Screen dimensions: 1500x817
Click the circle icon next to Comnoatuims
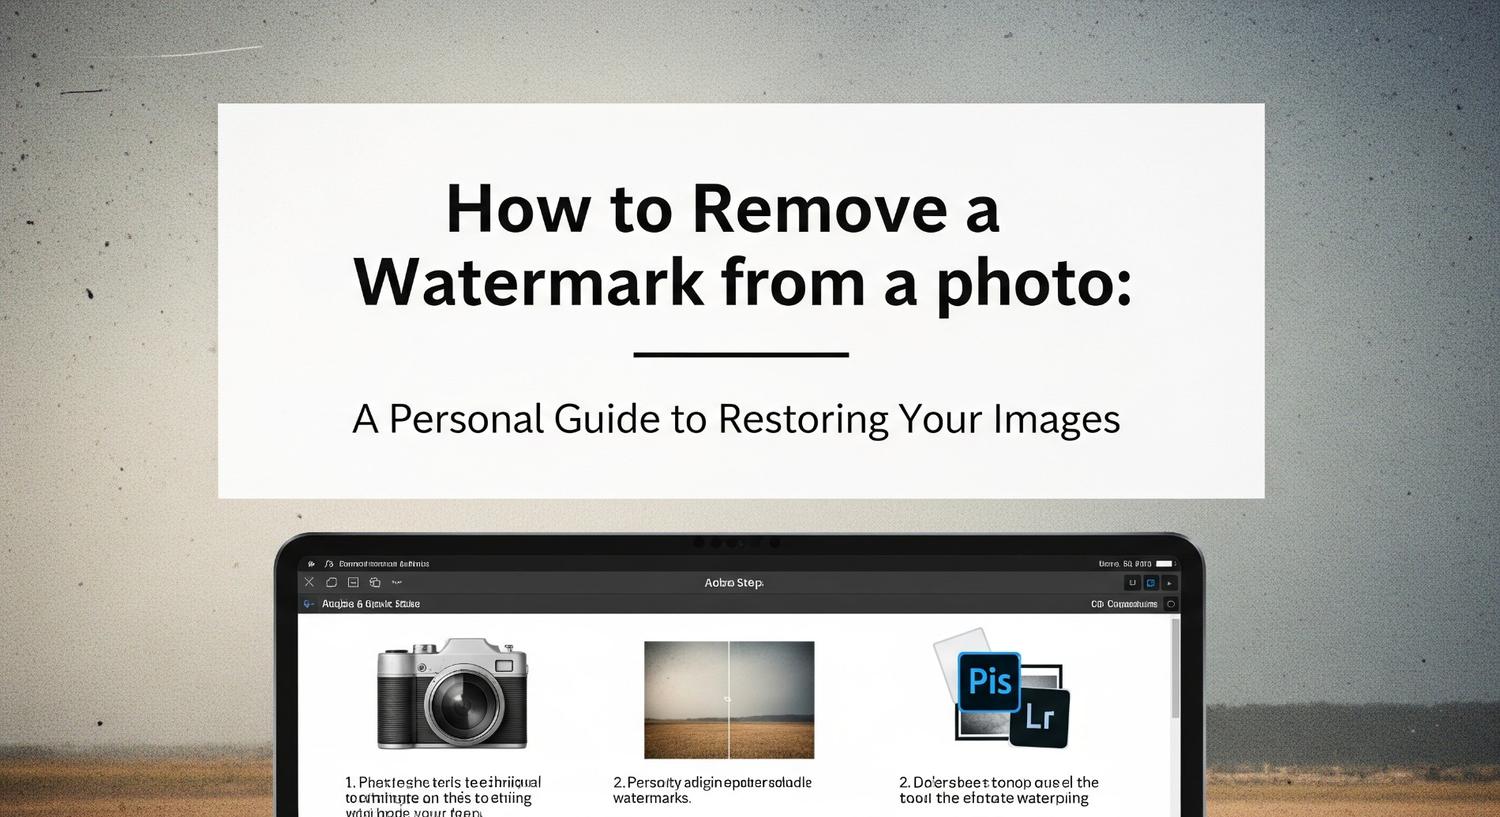[x=1171, y=604]
